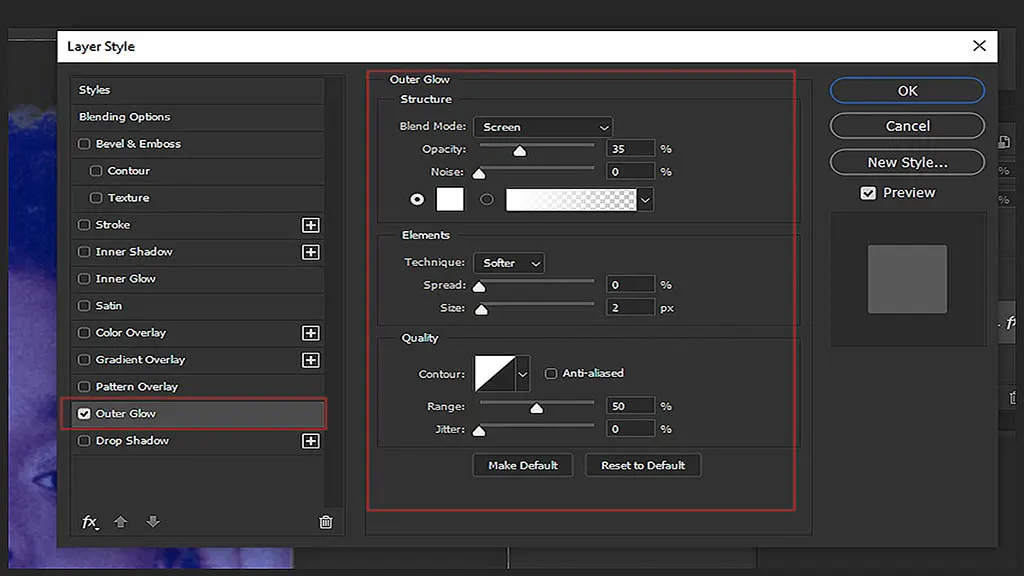This screenshot has height=576, width=1024.
Task: Add another Color Overlay with plus icon
Action: click(x=311, y=333)
